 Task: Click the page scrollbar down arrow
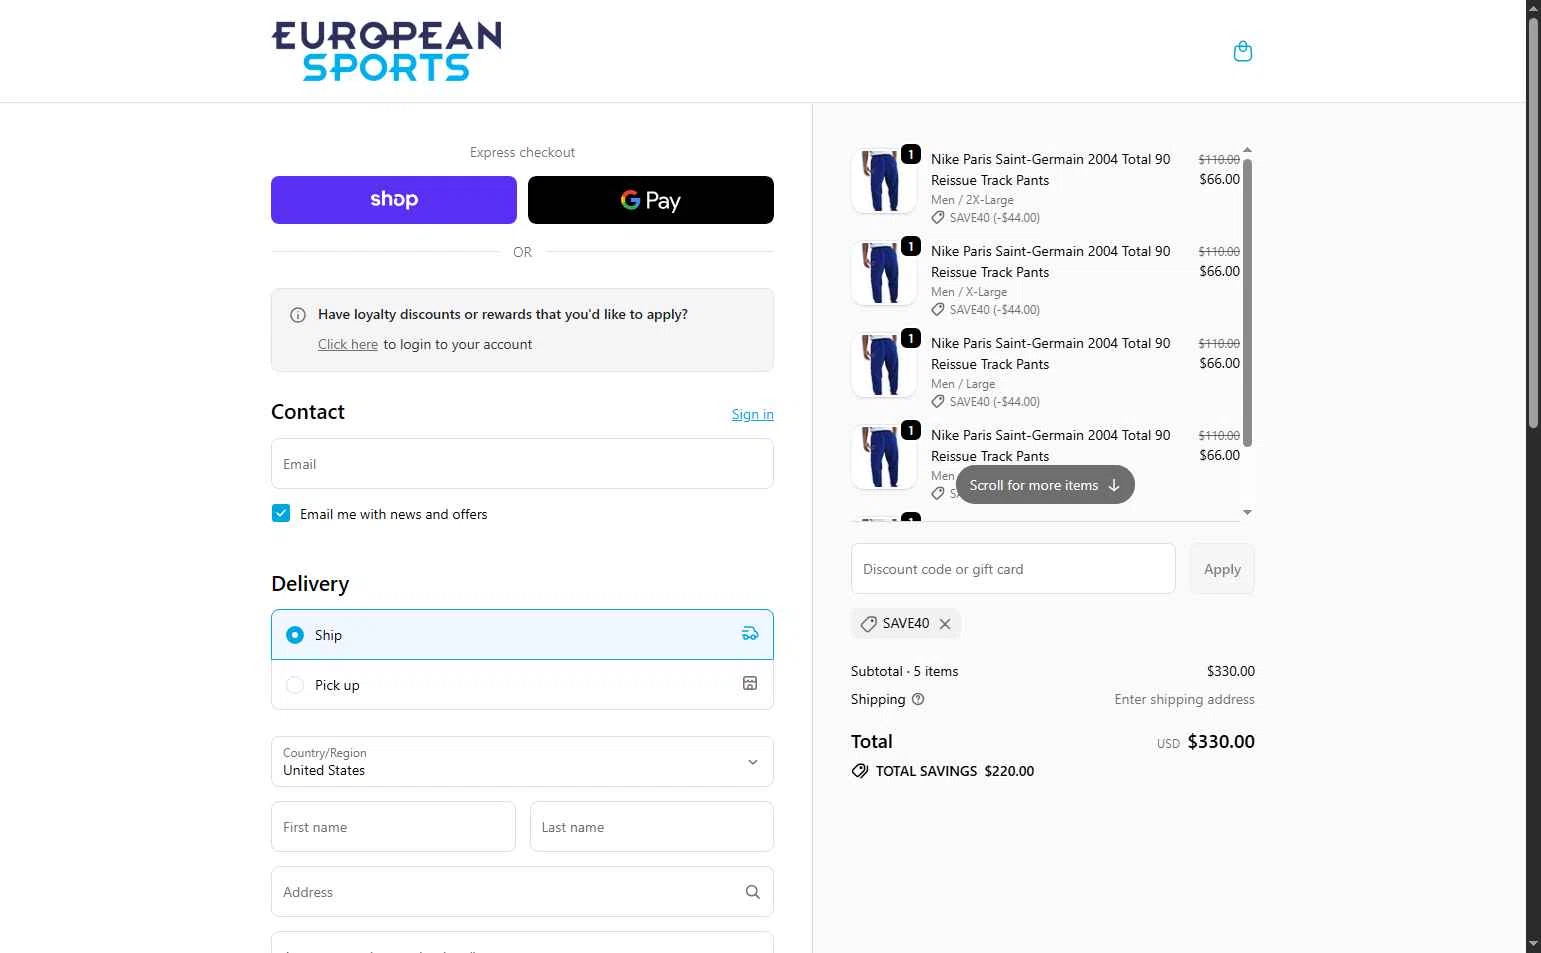(1533, 944)
